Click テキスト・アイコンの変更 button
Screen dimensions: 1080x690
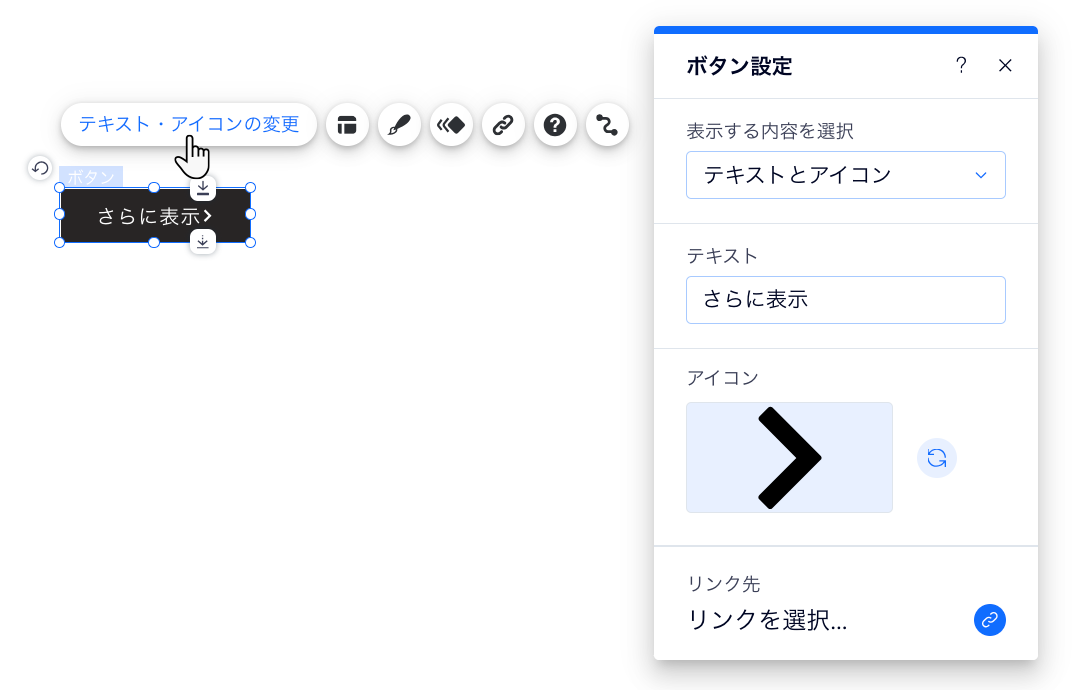[x=189, y=125]
